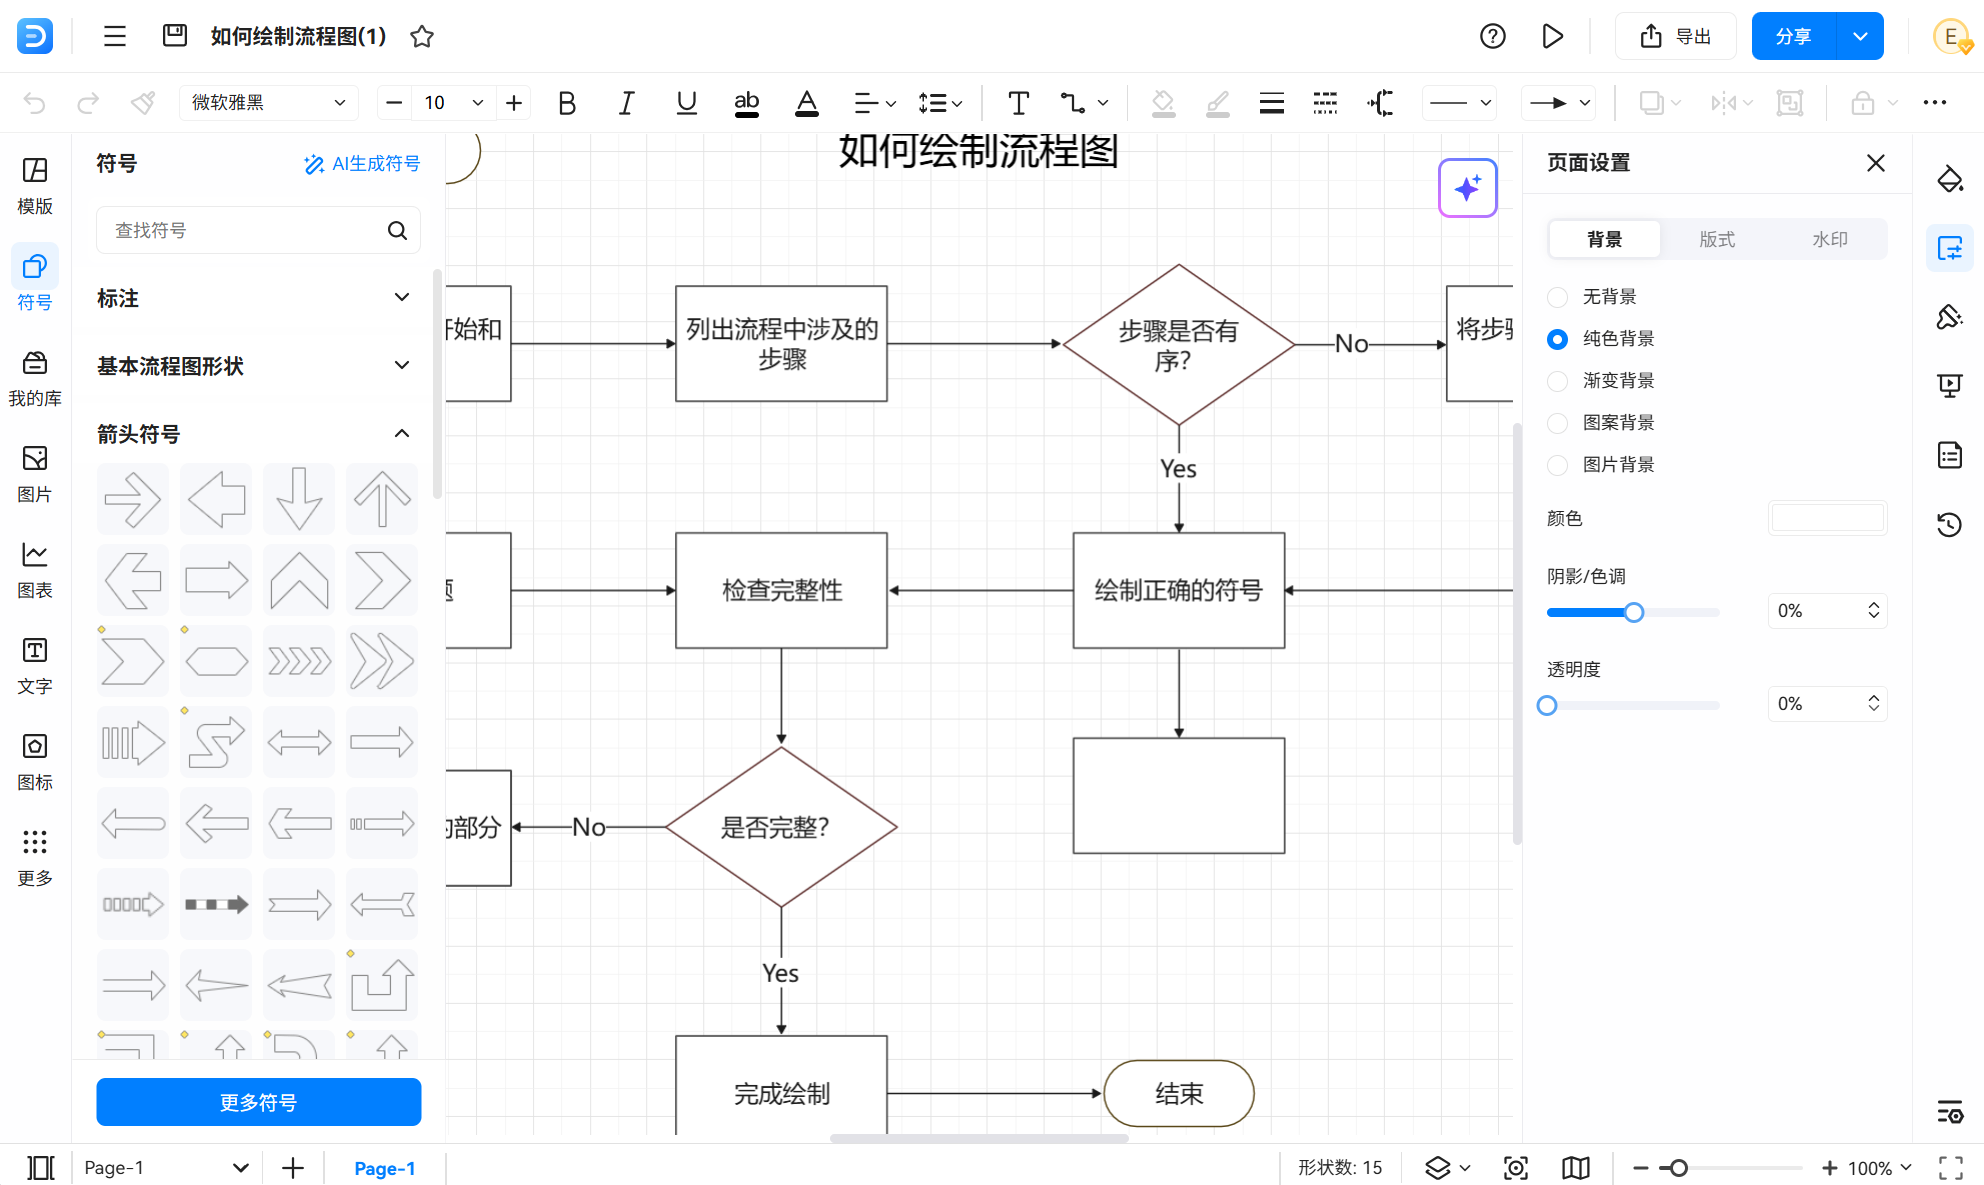Image resolution: width=1984 pixels, height=1185 pixels.
Task: Open the hamburger main menu
Action: (115, 36)
